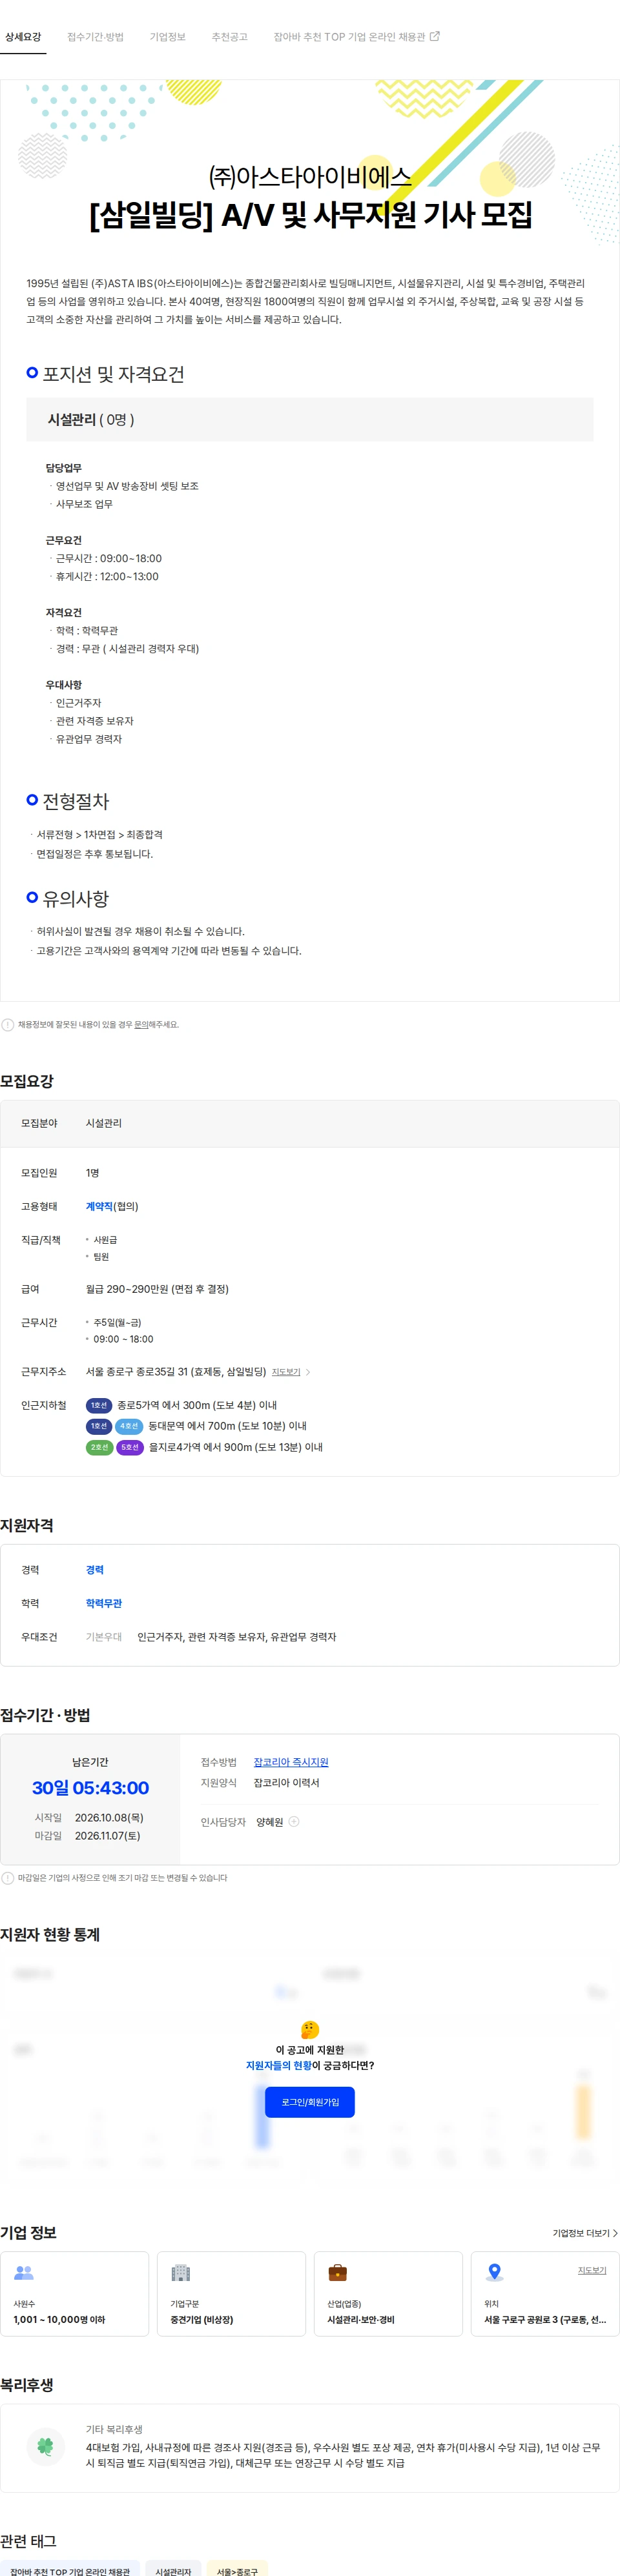Switch to the 접수기간·방법 tab
Screen dimensions: 620x2576
(95, 37)
